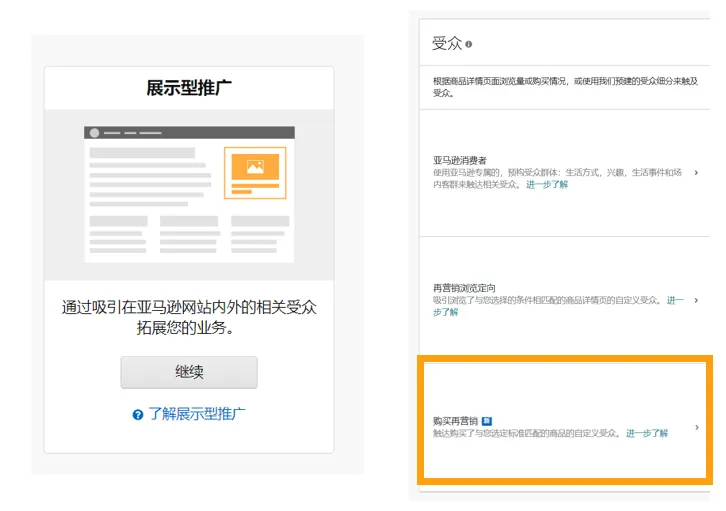
Task: Expand the 亚马逊消费者 chevron
Action: click(696, 173)
